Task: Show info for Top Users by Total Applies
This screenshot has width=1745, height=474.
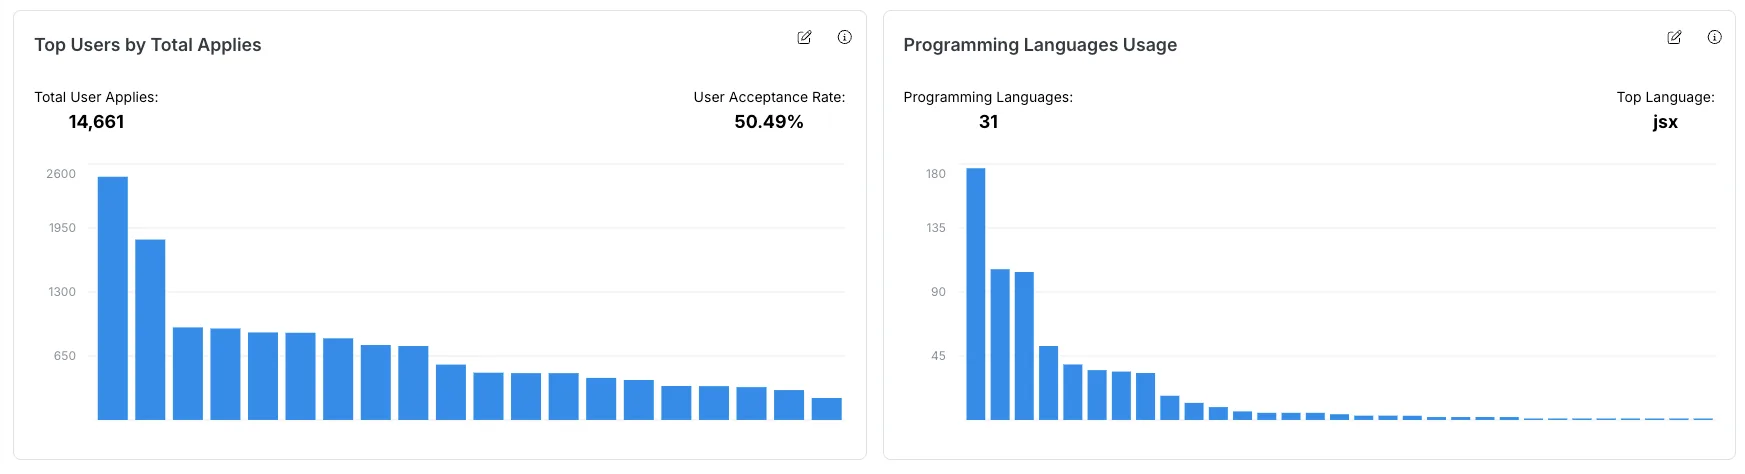Action: pos(844,37)
